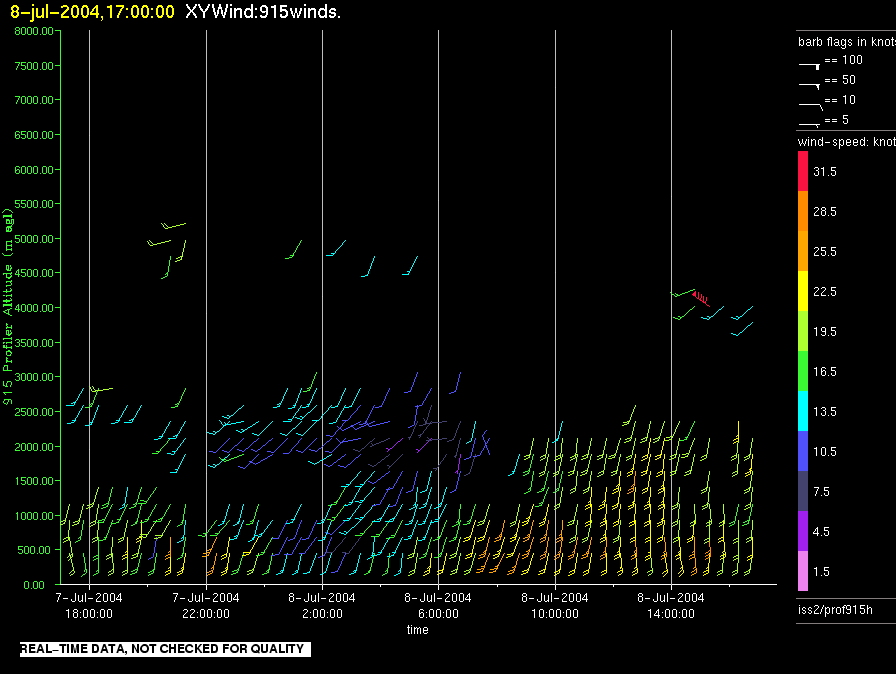Click the 10-knot barb flag legend symbol
Image resolution: width=896 pixels, height=674 pixels.
pyautogui.click(x=810, y=106)
